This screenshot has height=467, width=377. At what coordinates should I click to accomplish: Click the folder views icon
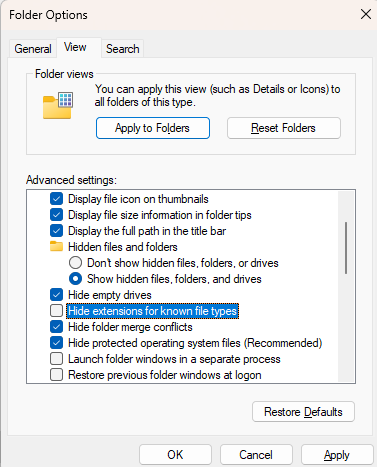click(x=58, y=105)
